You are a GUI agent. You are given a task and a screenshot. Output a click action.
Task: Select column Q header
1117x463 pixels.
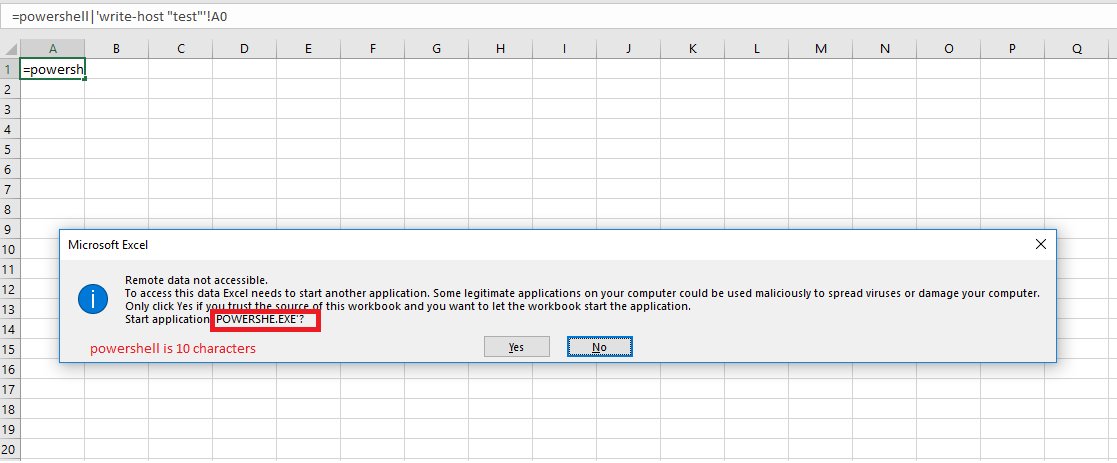tap(1076, 48)
